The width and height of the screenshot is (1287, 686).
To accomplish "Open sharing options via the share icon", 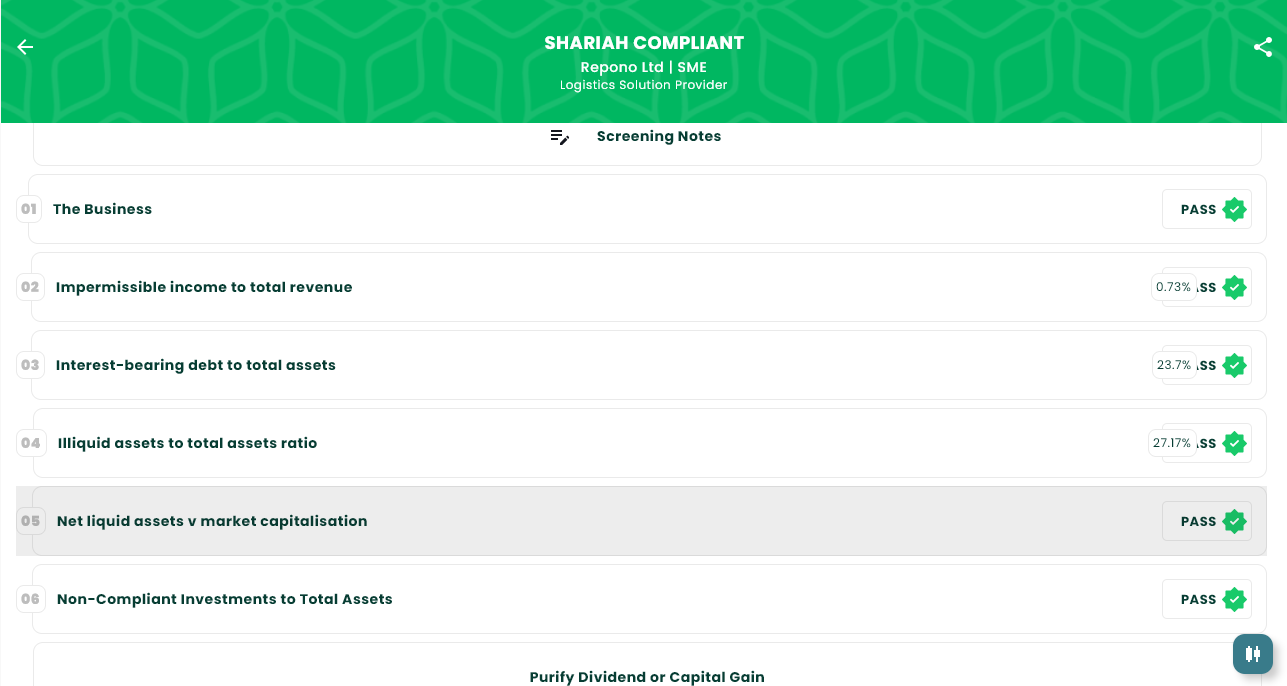I will [x=1262, y=47].
